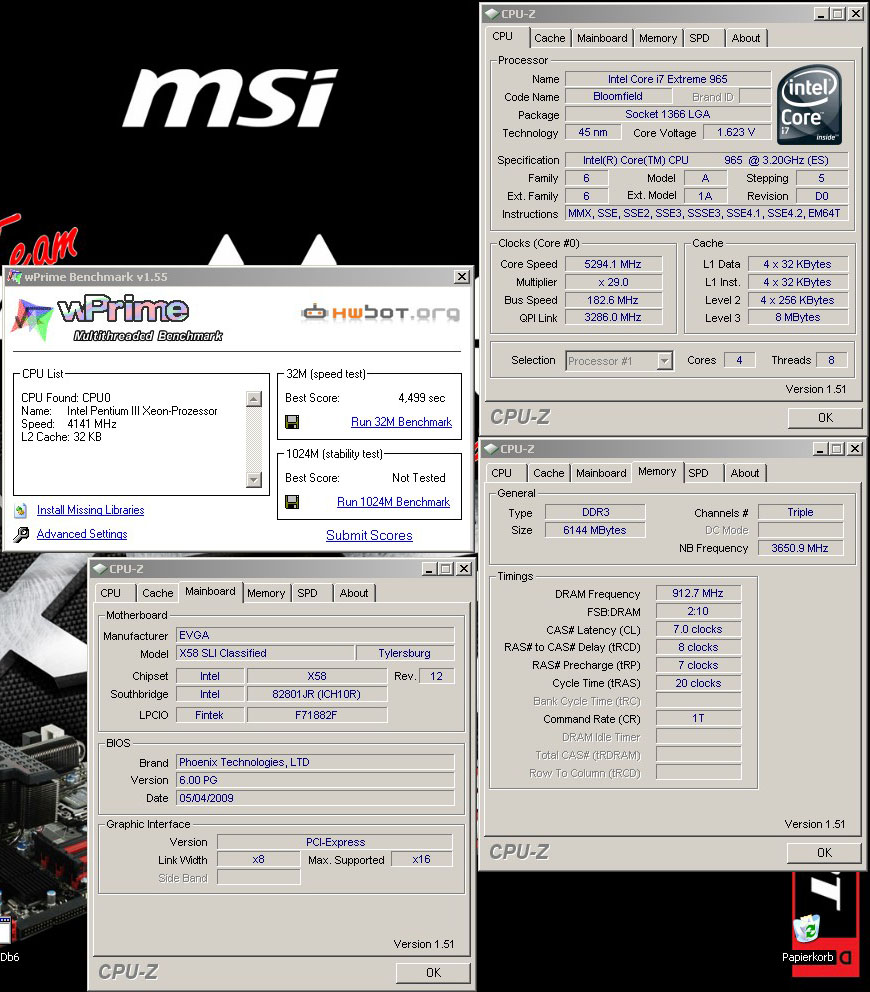Image resolution: width=870 pixels, height=992 pixels.
Task: Select CPU tab in the Memory CPU-Z window
Action: (x=501, y=473)
